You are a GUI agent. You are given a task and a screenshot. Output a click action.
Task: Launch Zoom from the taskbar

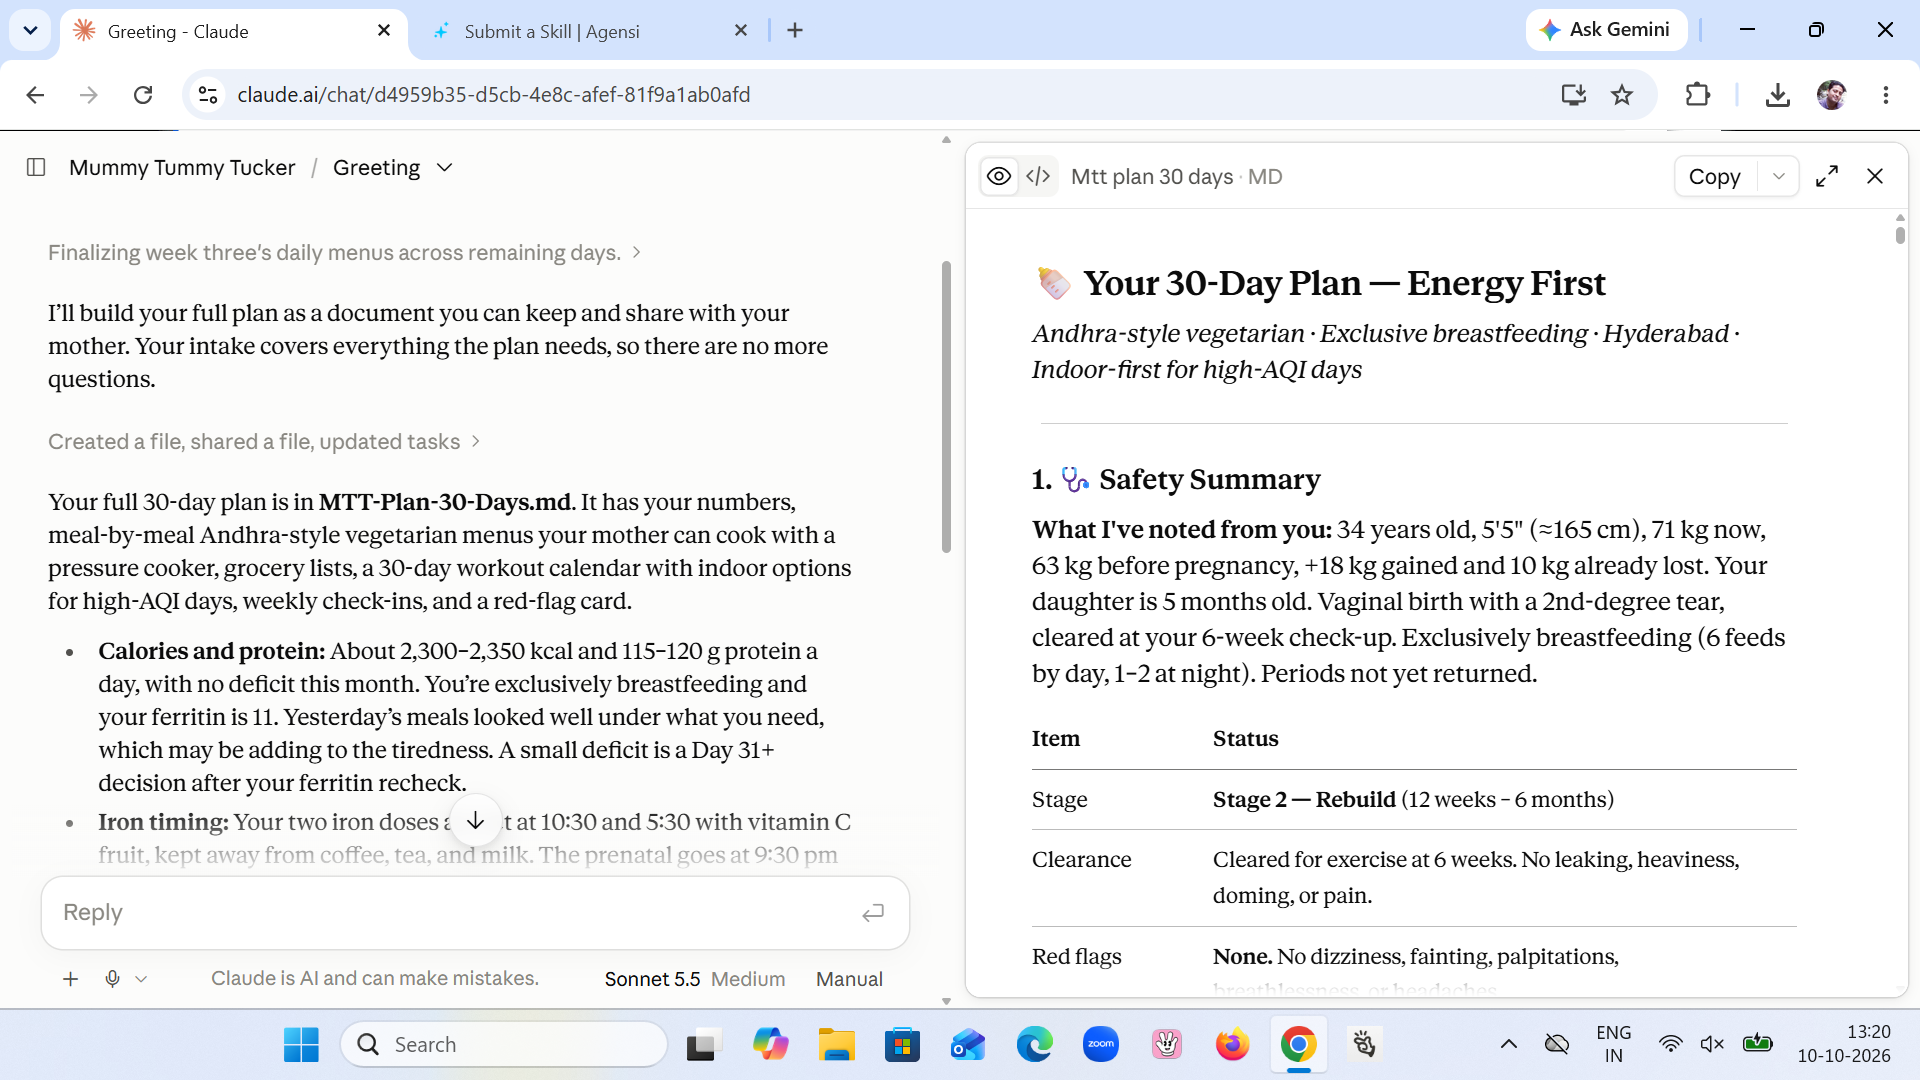pos(1101,1045)
